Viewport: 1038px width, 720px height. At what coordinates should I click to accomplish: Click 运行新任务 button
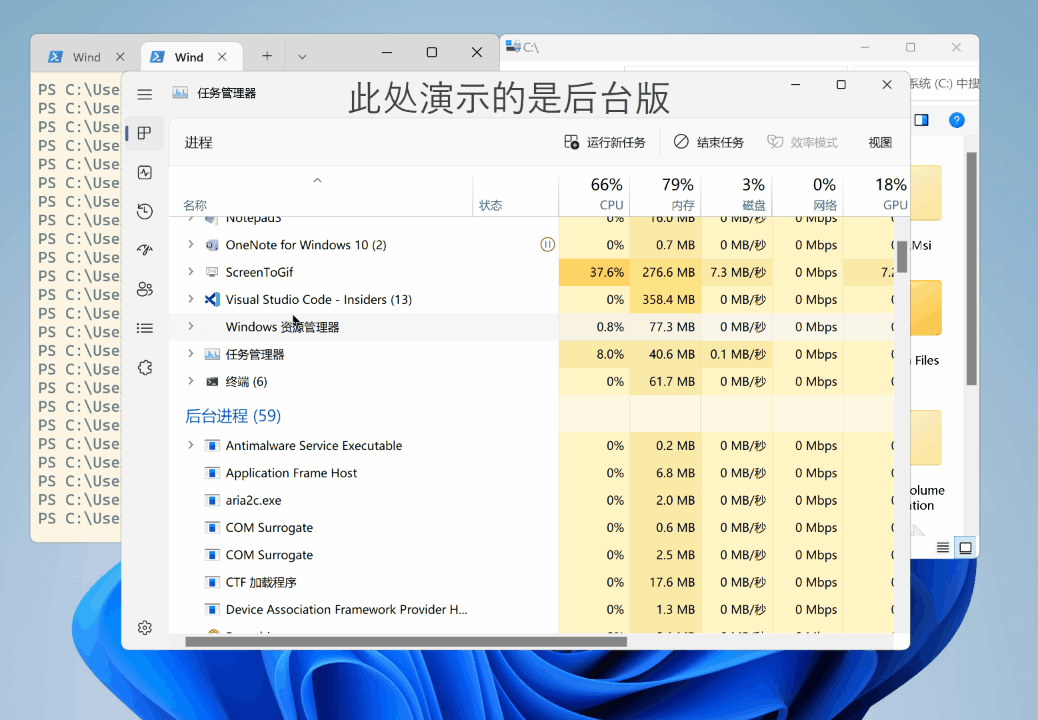pyautogui.click(x=604, y=142)
